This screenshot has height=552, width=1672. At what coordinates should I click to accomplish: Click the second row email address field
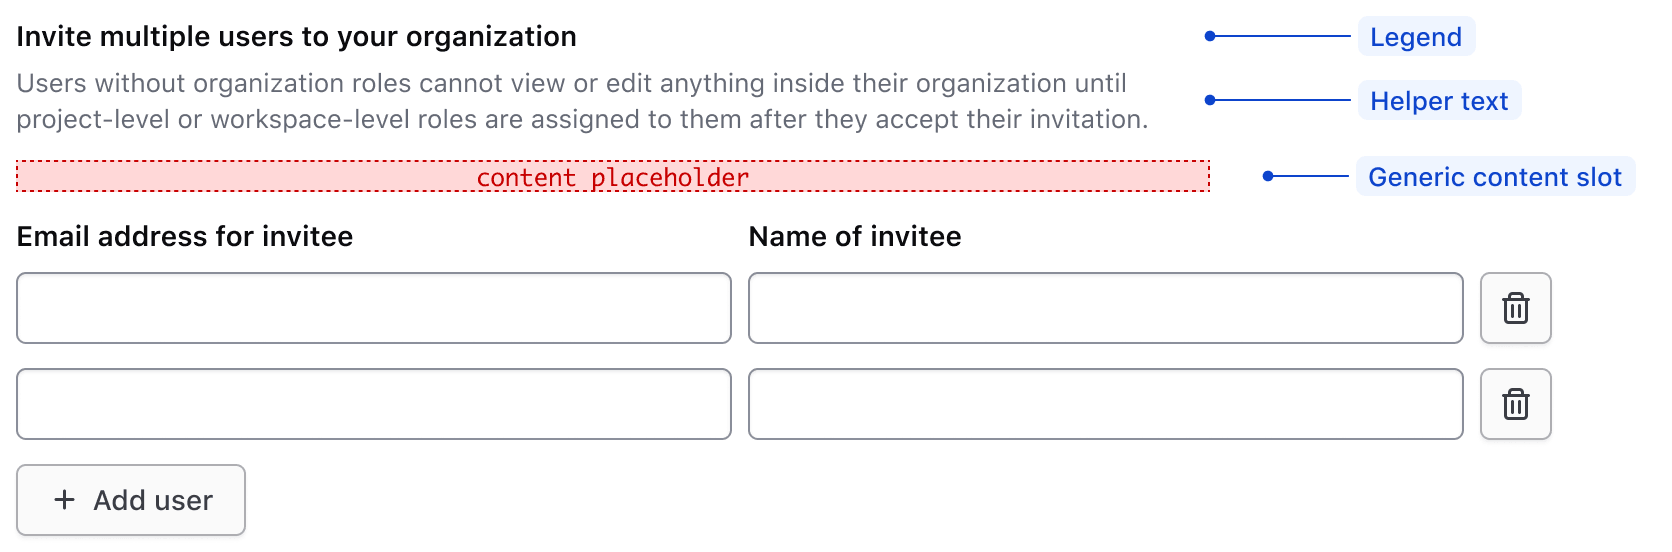[374, 404]
